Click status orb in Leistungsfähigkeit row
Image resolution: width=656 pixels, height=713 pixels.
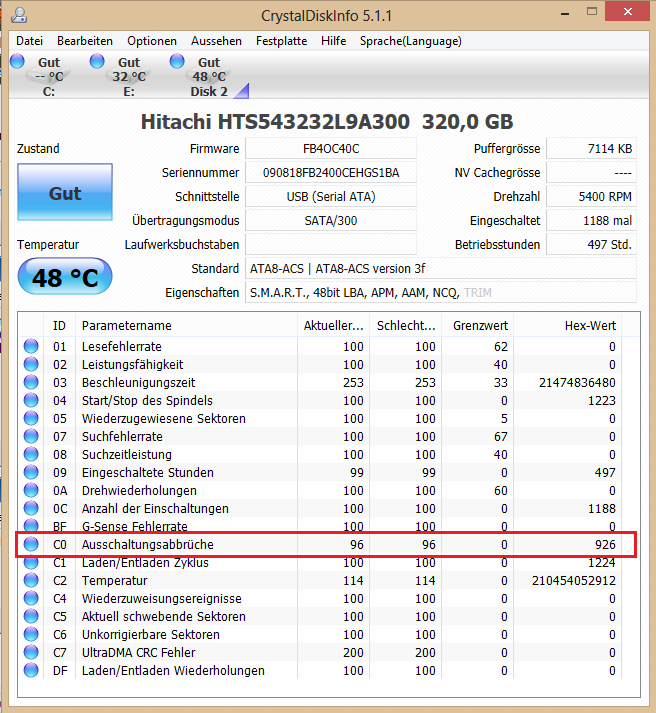(x=31, y=364)
